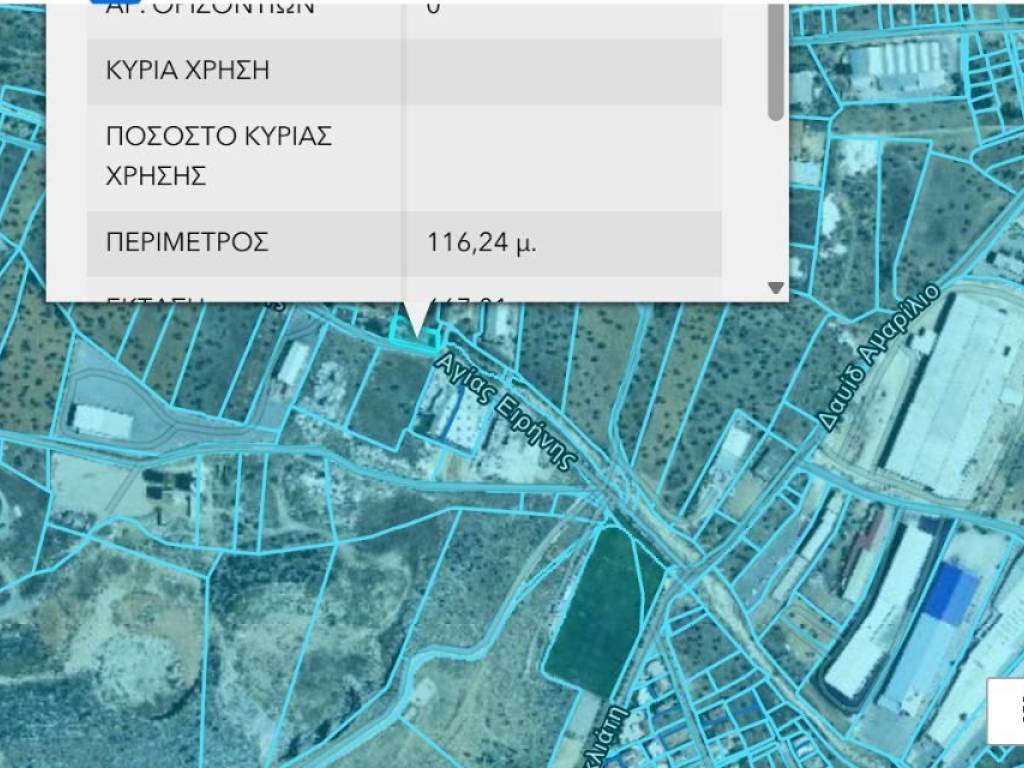Click the popup table column divider
Viewport: 1024px width, 768px height.
[404, 150]
